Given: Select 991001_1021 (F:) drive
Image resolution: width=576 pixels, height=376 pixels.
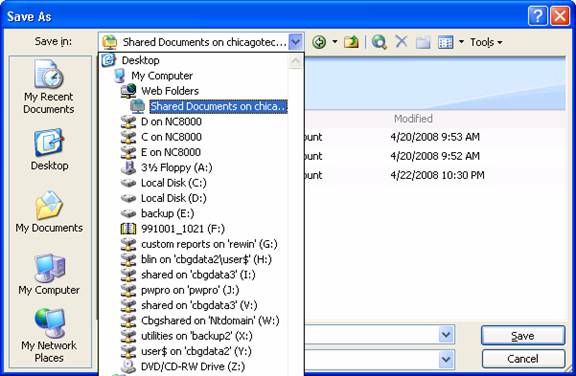Looking at the screenshot, I should pos(183,229).
